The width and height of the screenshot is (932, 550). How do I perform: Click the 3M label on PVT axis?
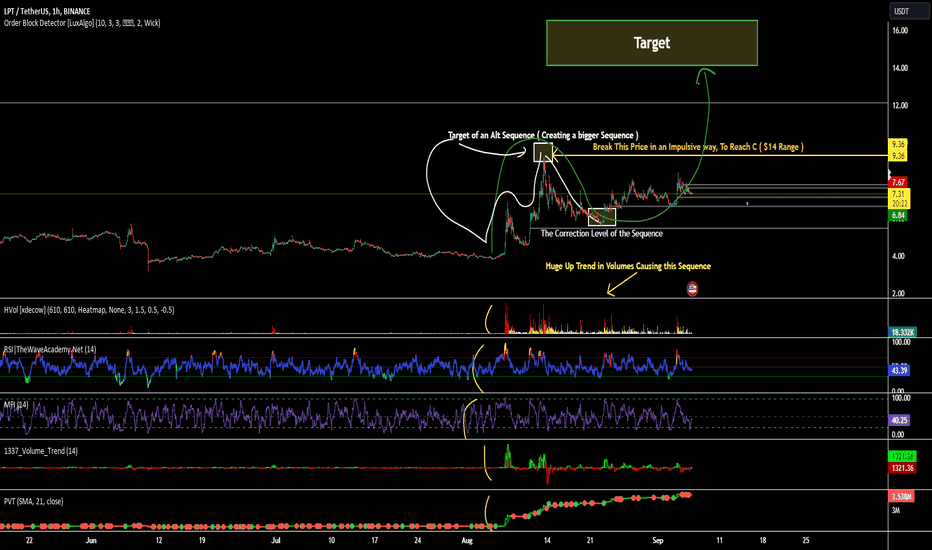tap(896, 510)
